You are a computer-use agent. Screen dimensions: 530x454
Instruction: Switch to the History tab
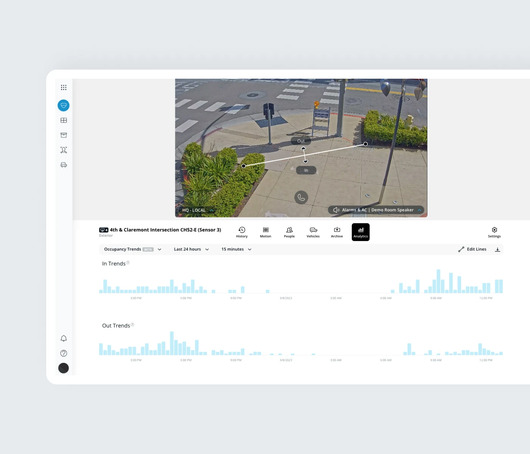(x=242, y=232)
